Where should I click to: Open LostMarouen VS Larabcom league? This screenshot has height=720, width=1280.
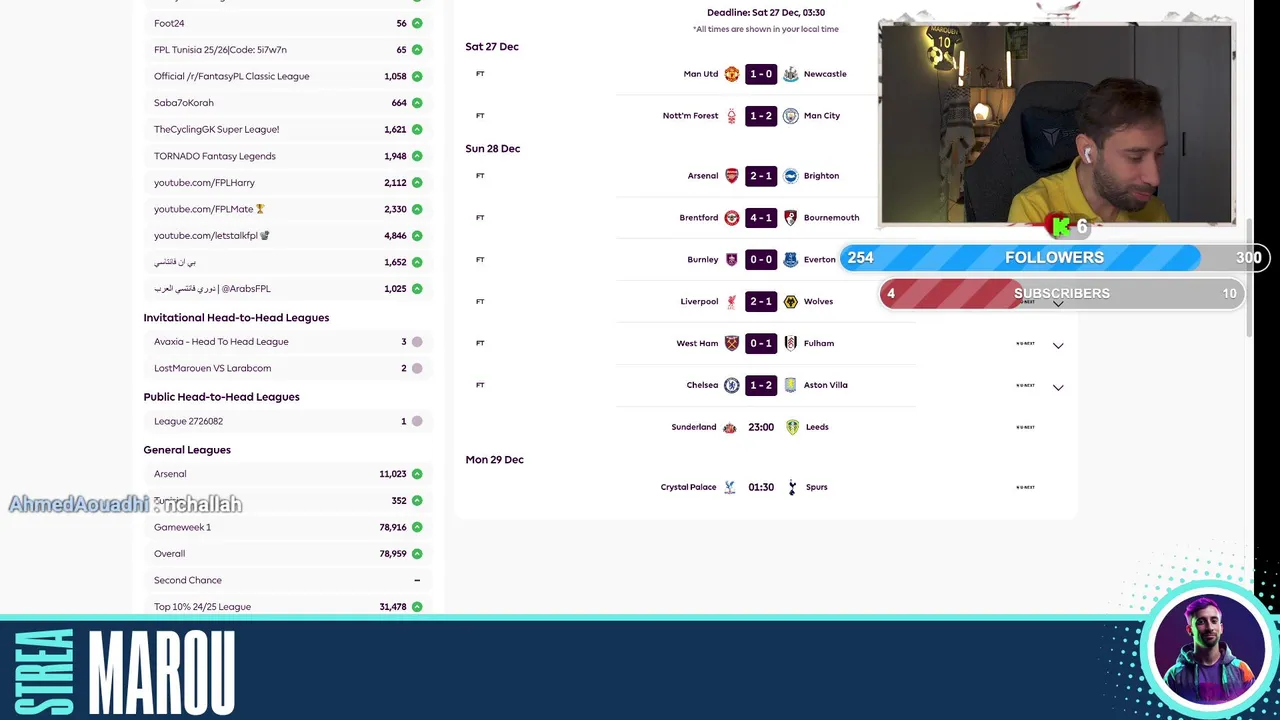[212, 368]
